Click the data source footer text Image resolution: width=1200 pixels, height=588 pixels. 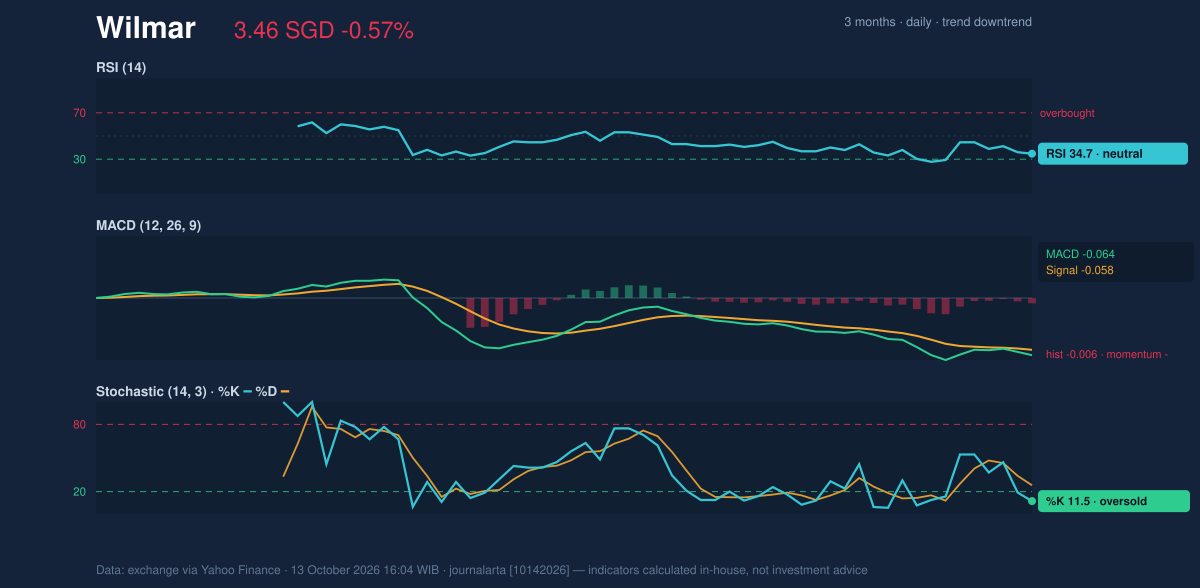point(482,570)
